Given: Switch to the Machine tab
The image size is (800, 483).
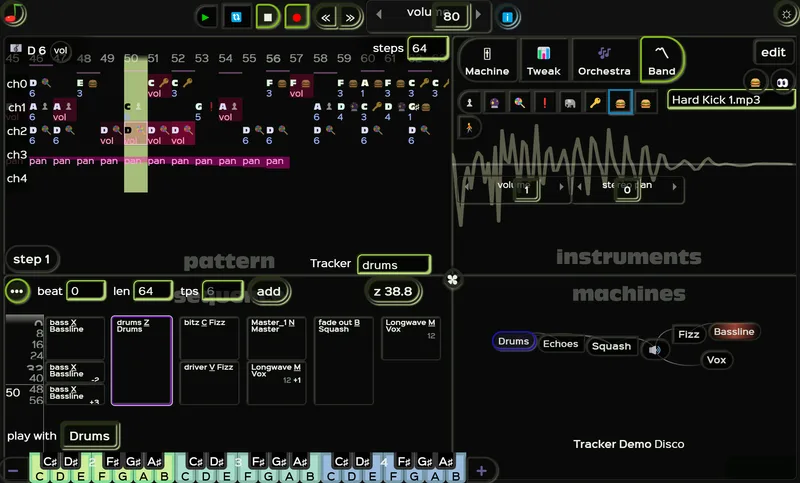Looking at the screenshot, I should click(x=487, y=60).
